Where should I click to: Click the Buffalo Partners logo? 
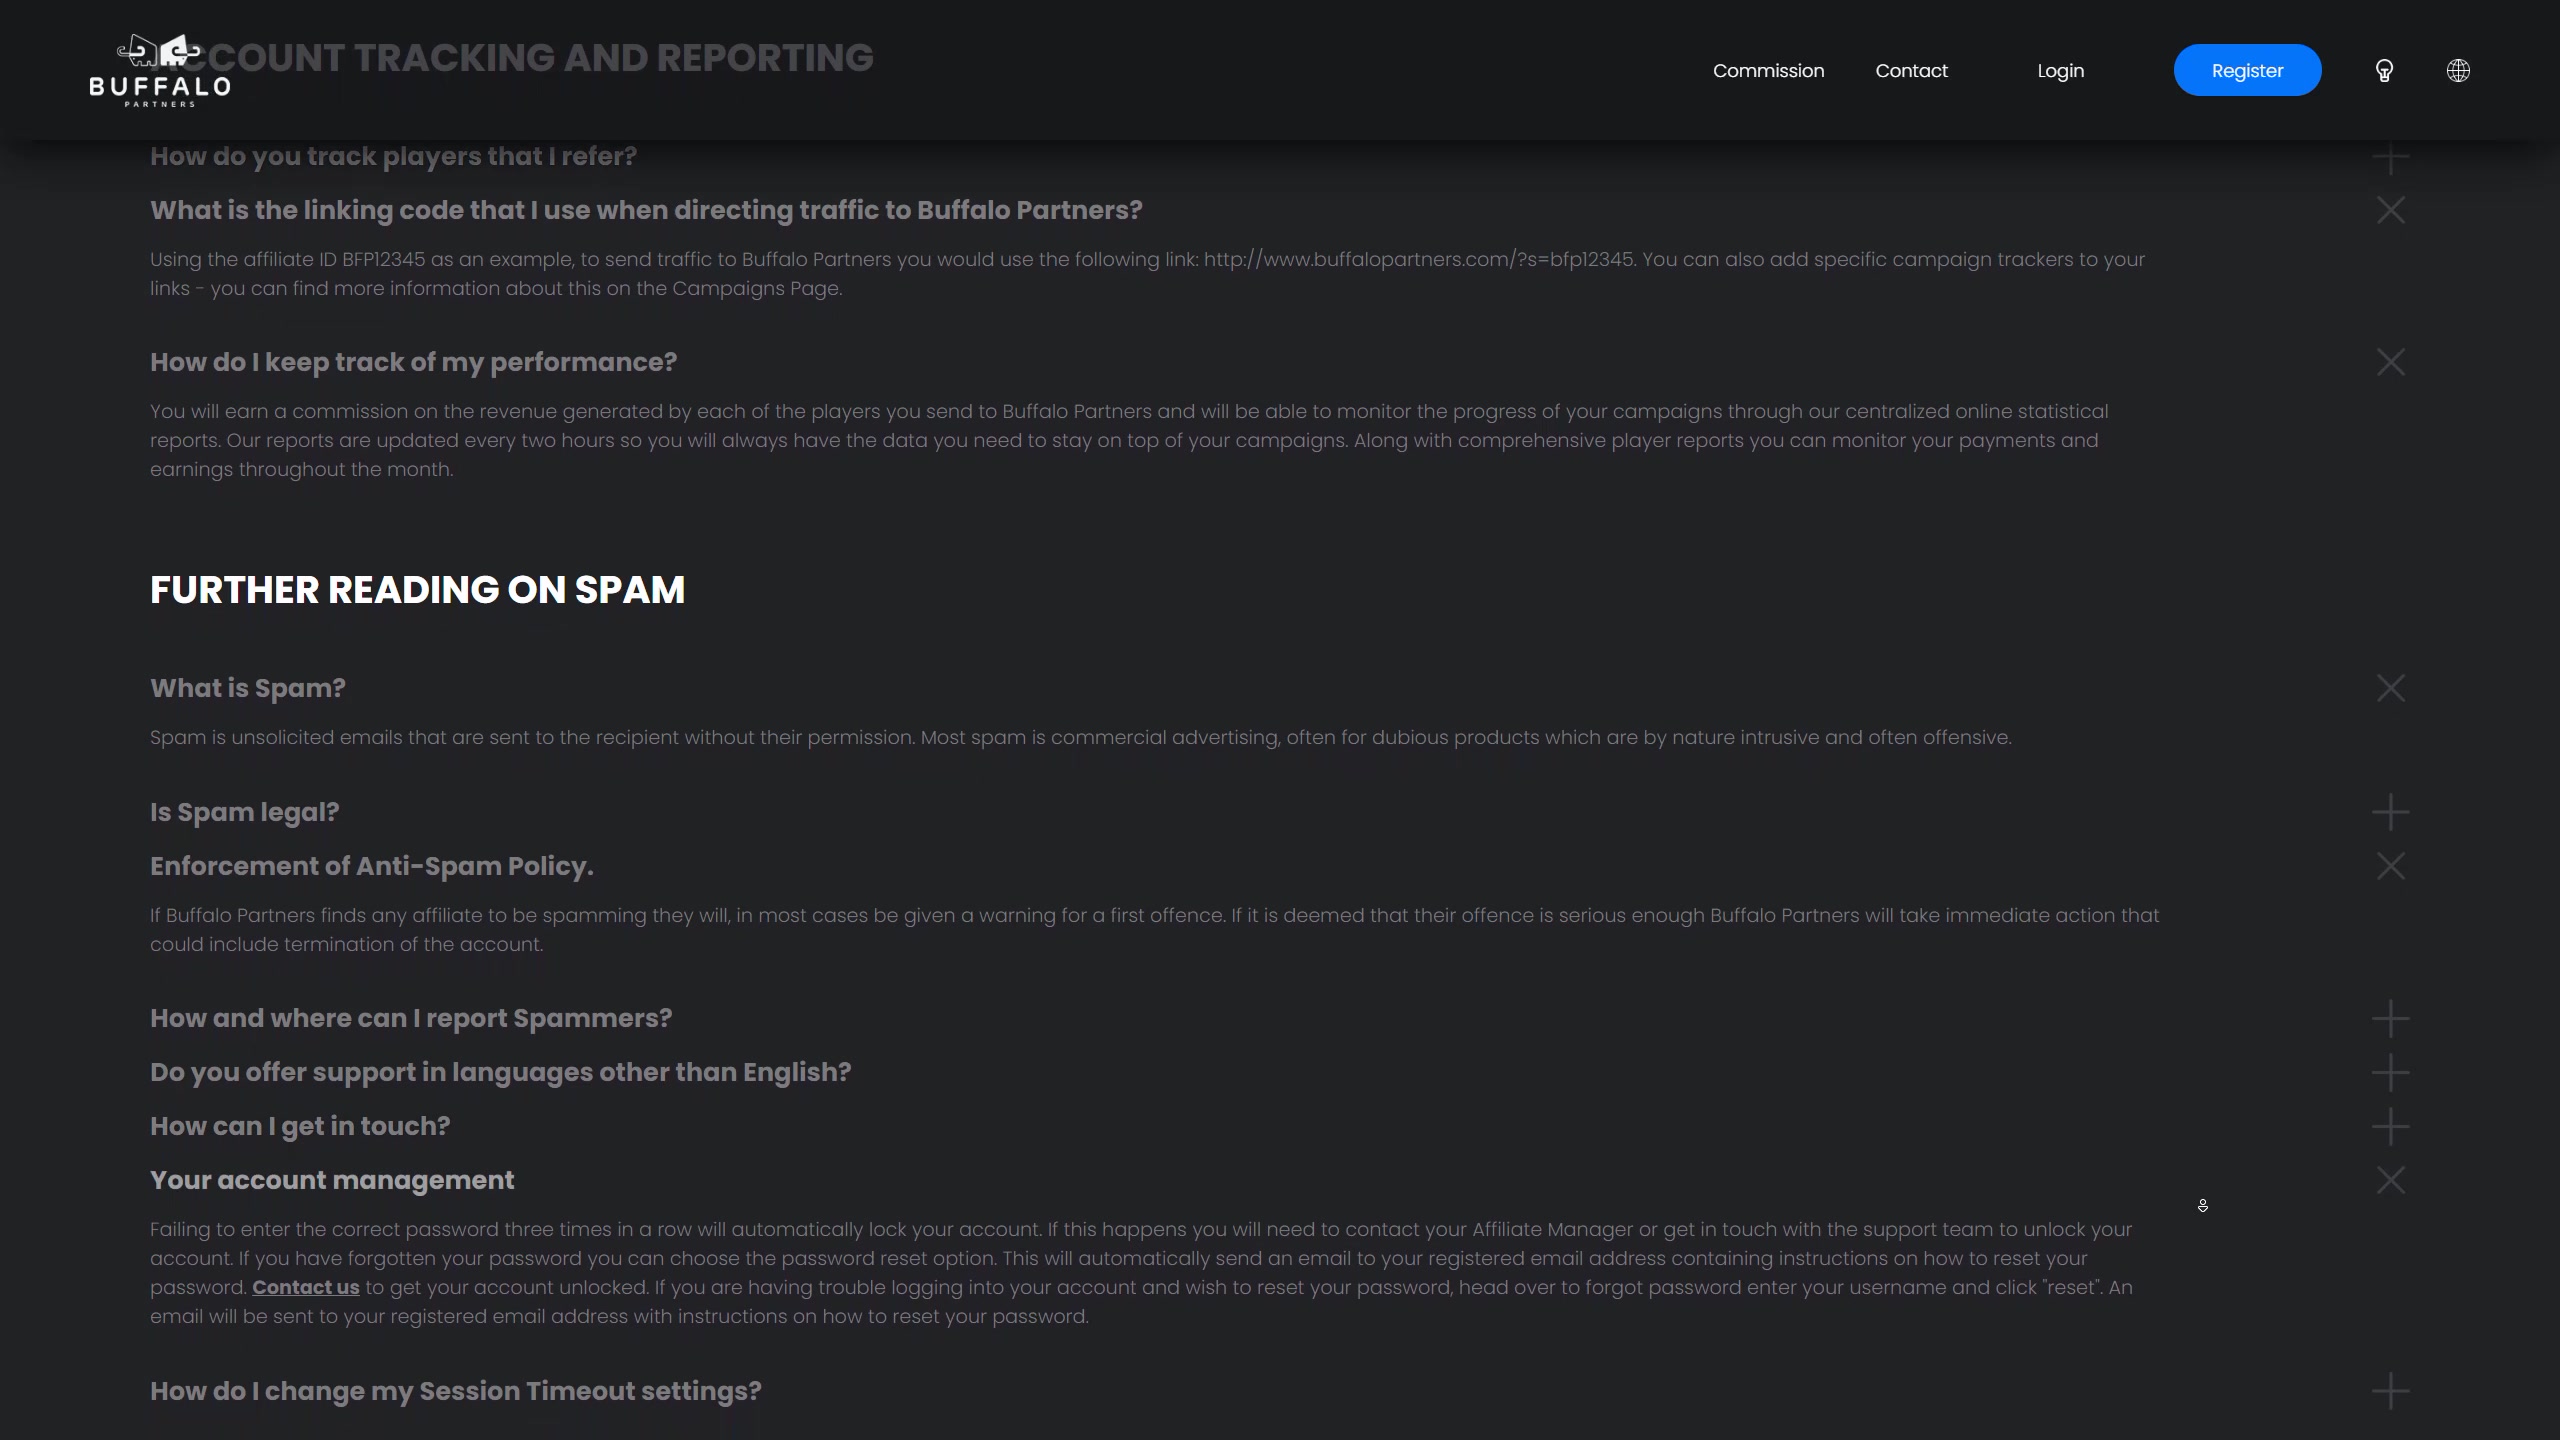pyautogui.click(x=160, y=71)
